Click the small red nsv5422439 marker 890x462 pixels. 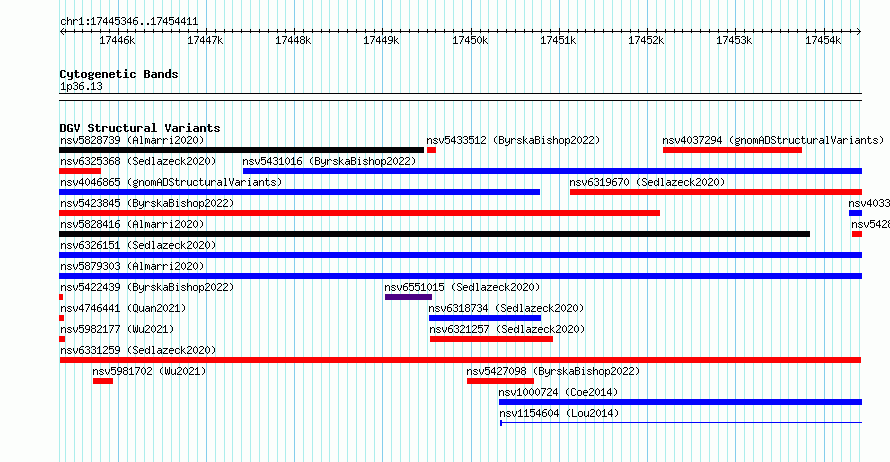click(61, 297)
